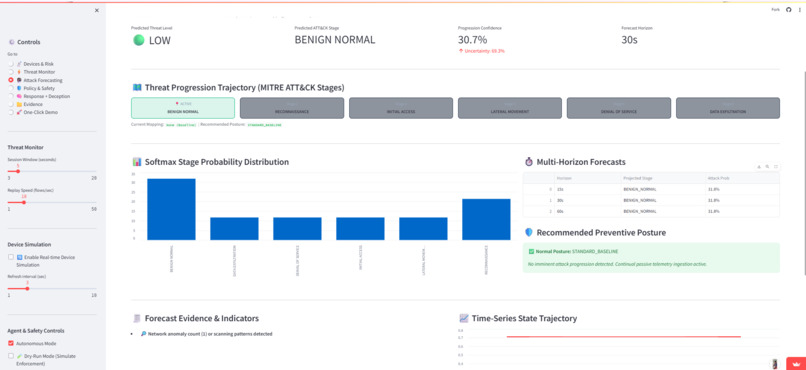Select the Policy & Safety radio option
This screenshot has height=370, width=806.
(11, 88)
